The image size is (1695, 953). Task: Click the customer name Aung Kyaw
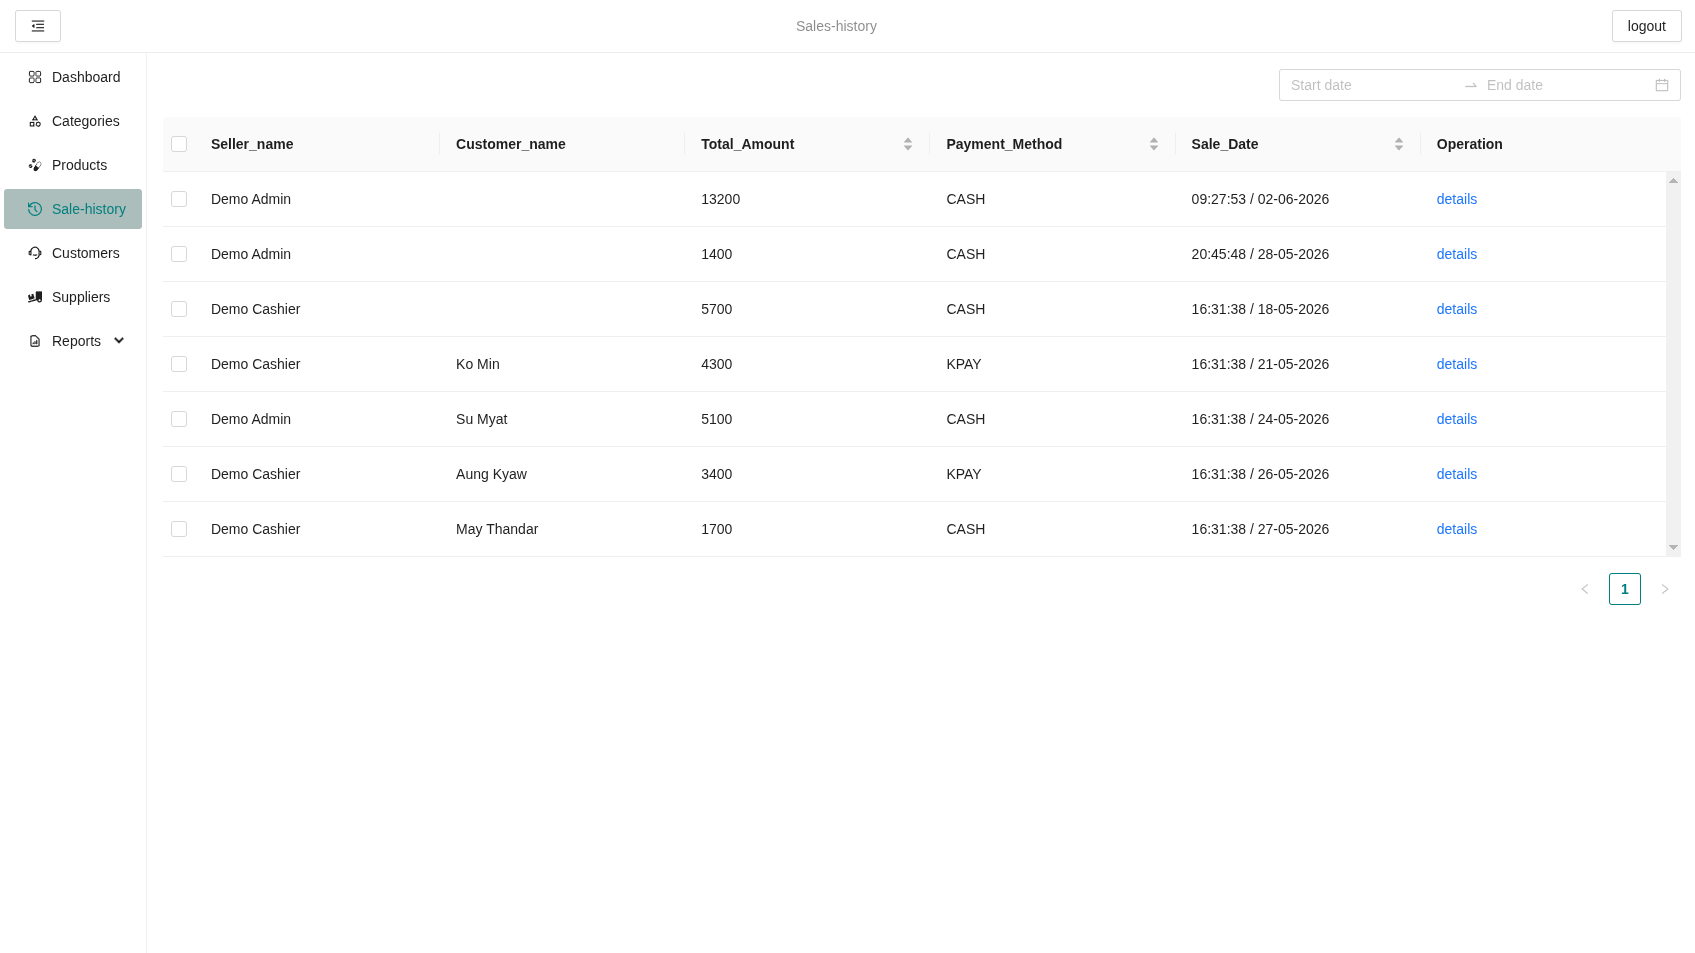491,474
